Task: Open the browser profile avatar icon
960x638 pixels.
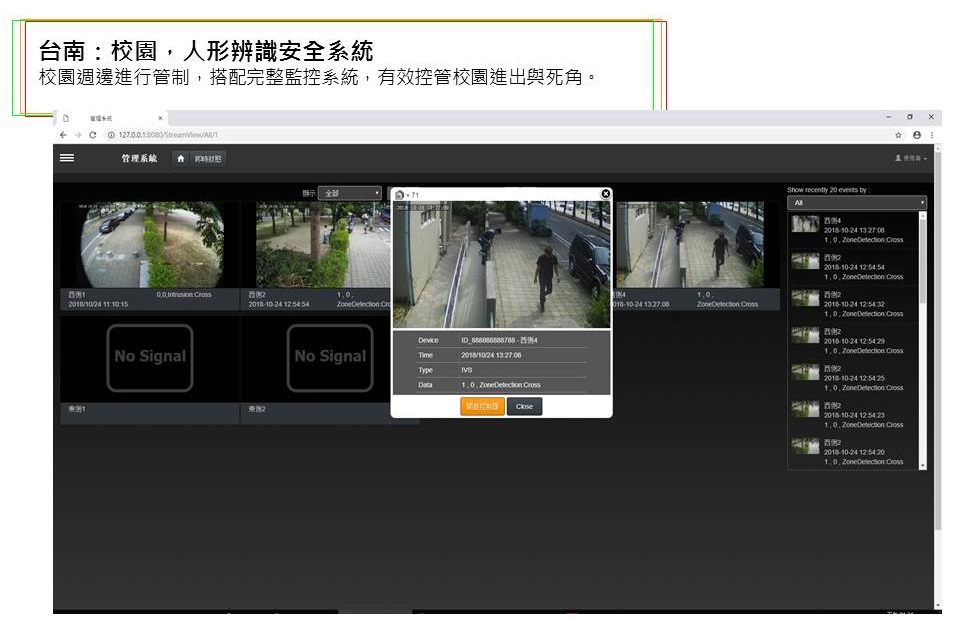Action: [x=916, y=135]
